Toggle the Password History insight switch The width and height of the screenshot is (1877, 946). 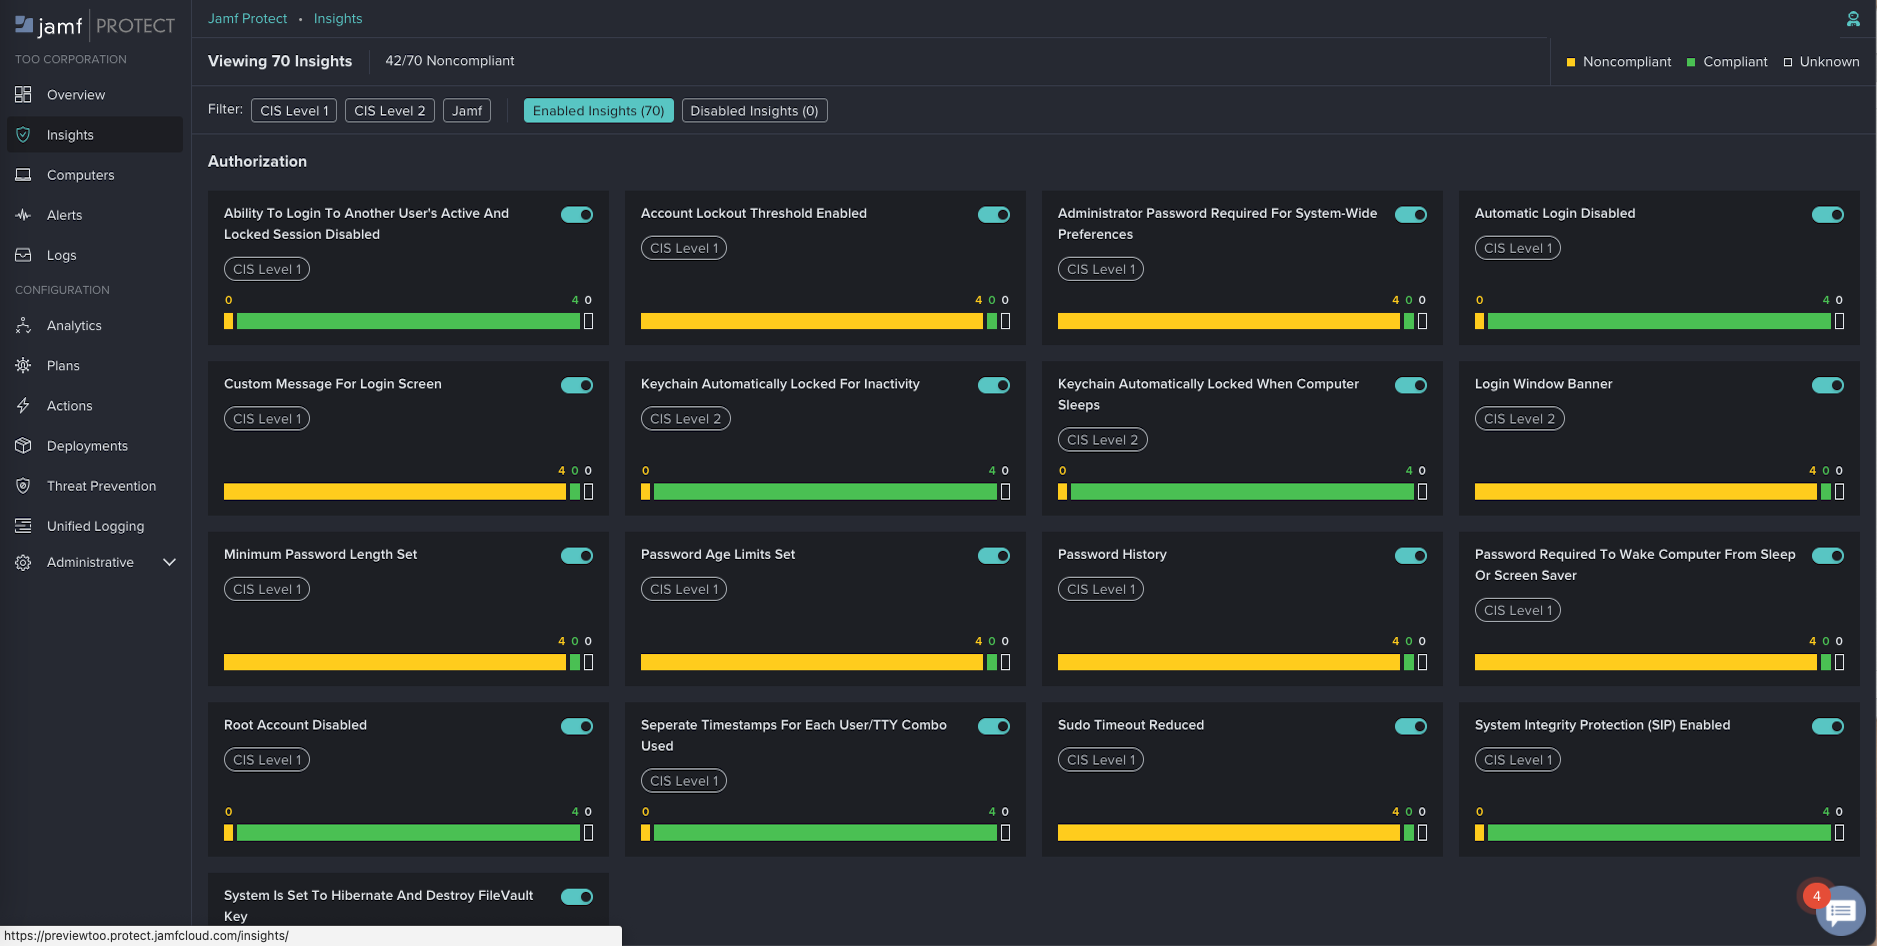[x=1411, y=556]
